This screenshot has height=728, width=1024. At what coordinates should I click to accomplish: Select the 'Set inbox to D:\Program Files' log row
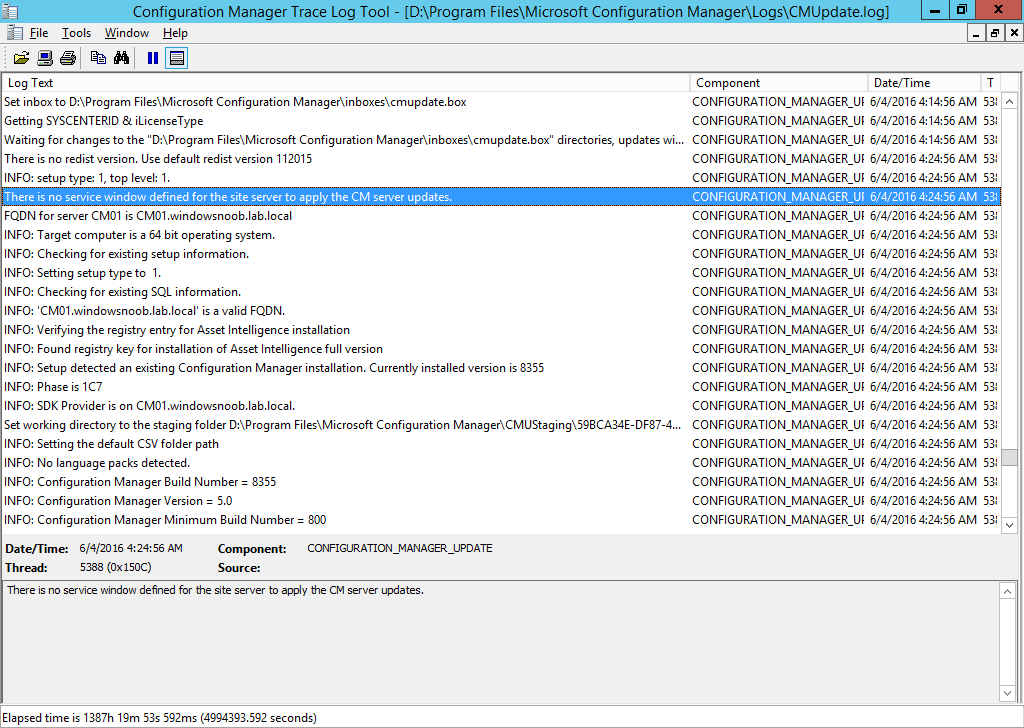pos(502,102)
